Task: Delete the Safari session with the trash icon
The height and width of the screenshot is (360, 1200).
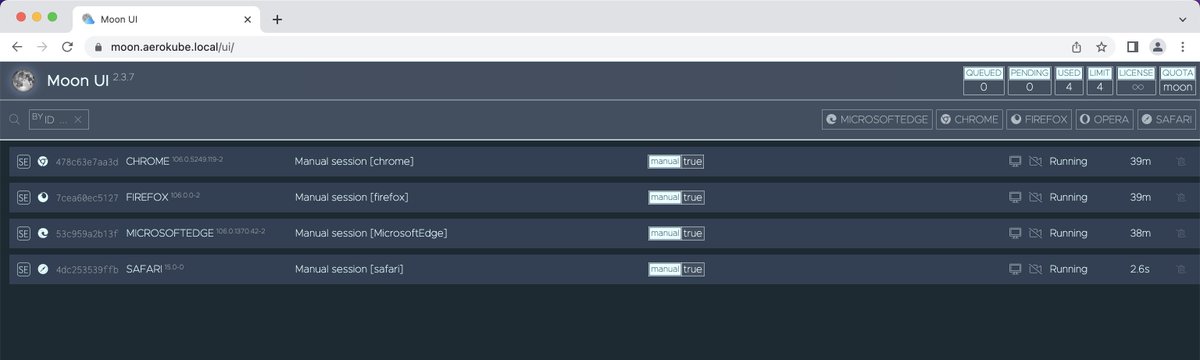Action: pos(1181,269)
